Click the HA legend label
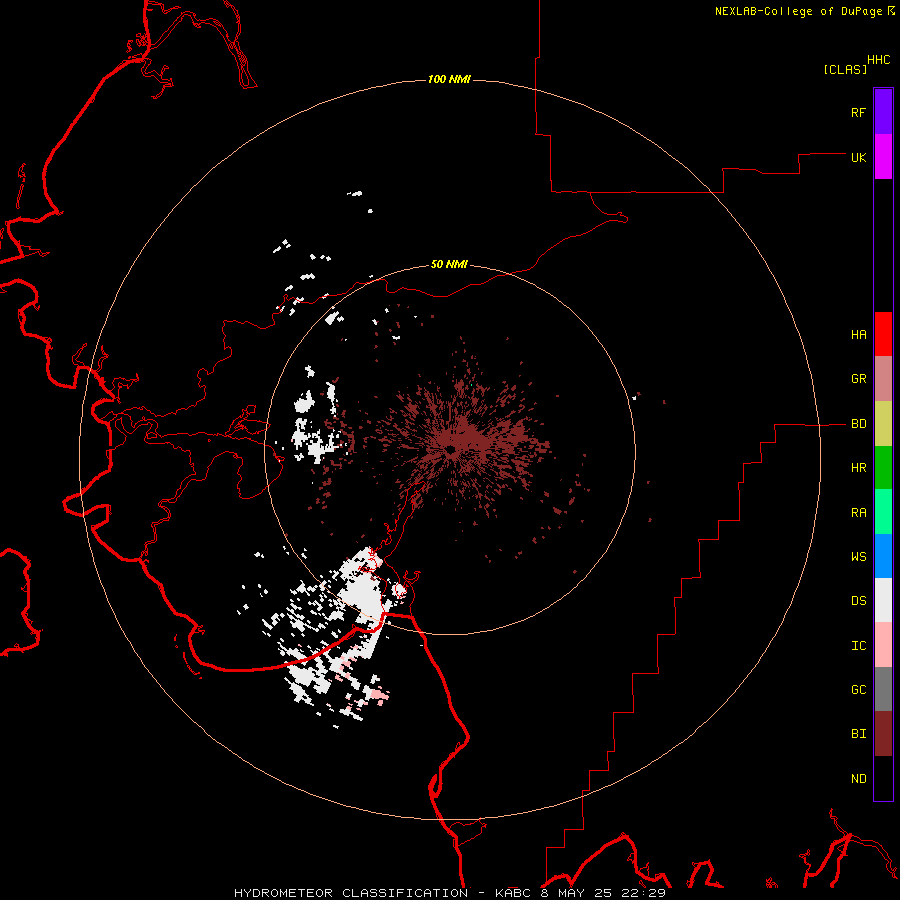Screen dimensions: 900x900 click(858, 335)
